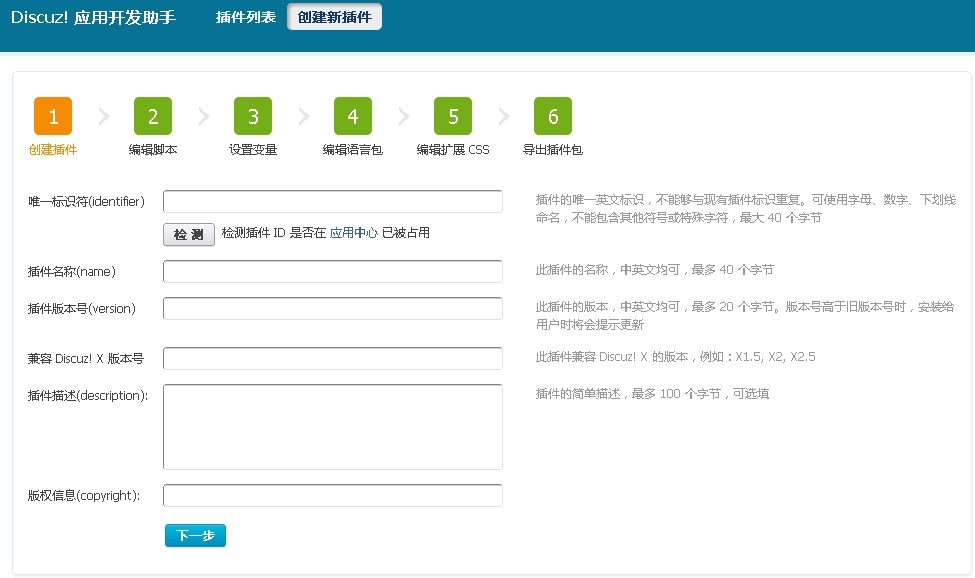
Task: Open step 5 编辑扩展 CSS icon
Action: click(x=452, y=115)
